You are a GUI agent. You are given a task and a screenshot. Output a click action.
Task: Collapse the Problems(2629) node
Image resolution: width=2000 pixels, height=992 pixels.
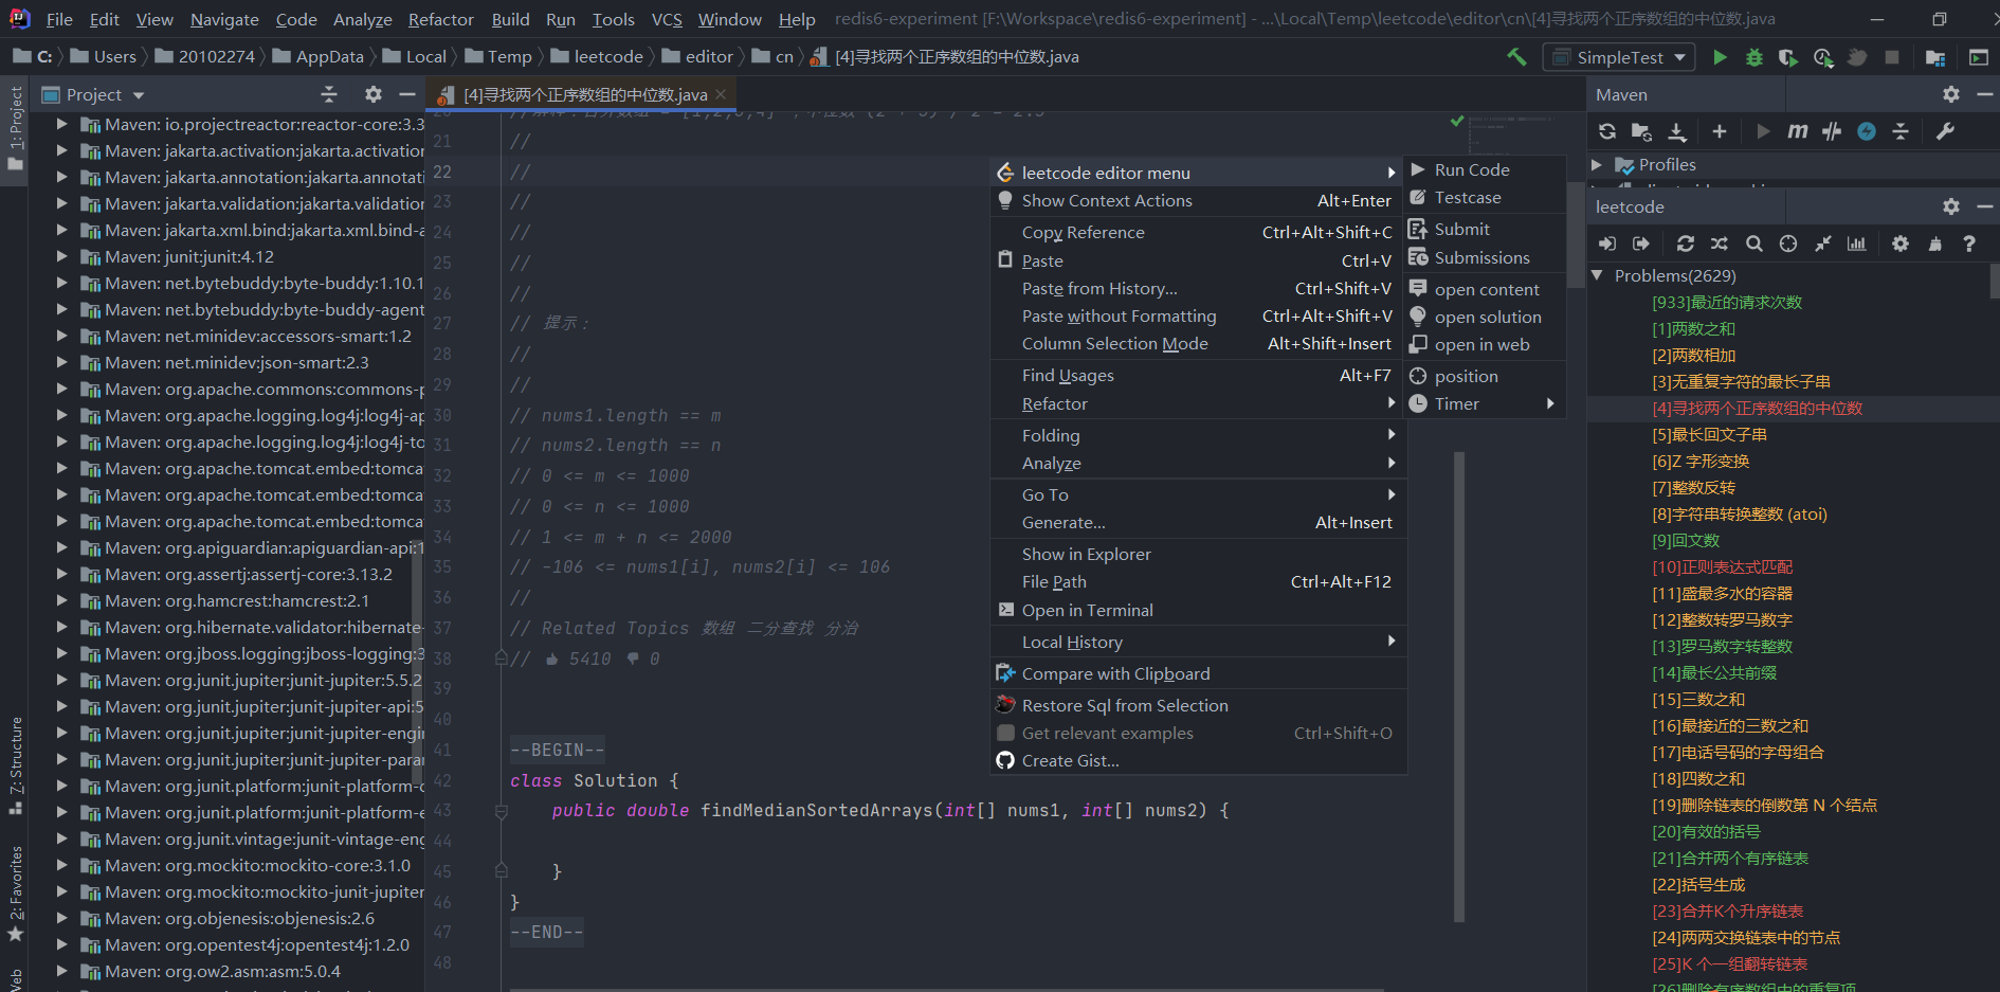coord(1597,275)
